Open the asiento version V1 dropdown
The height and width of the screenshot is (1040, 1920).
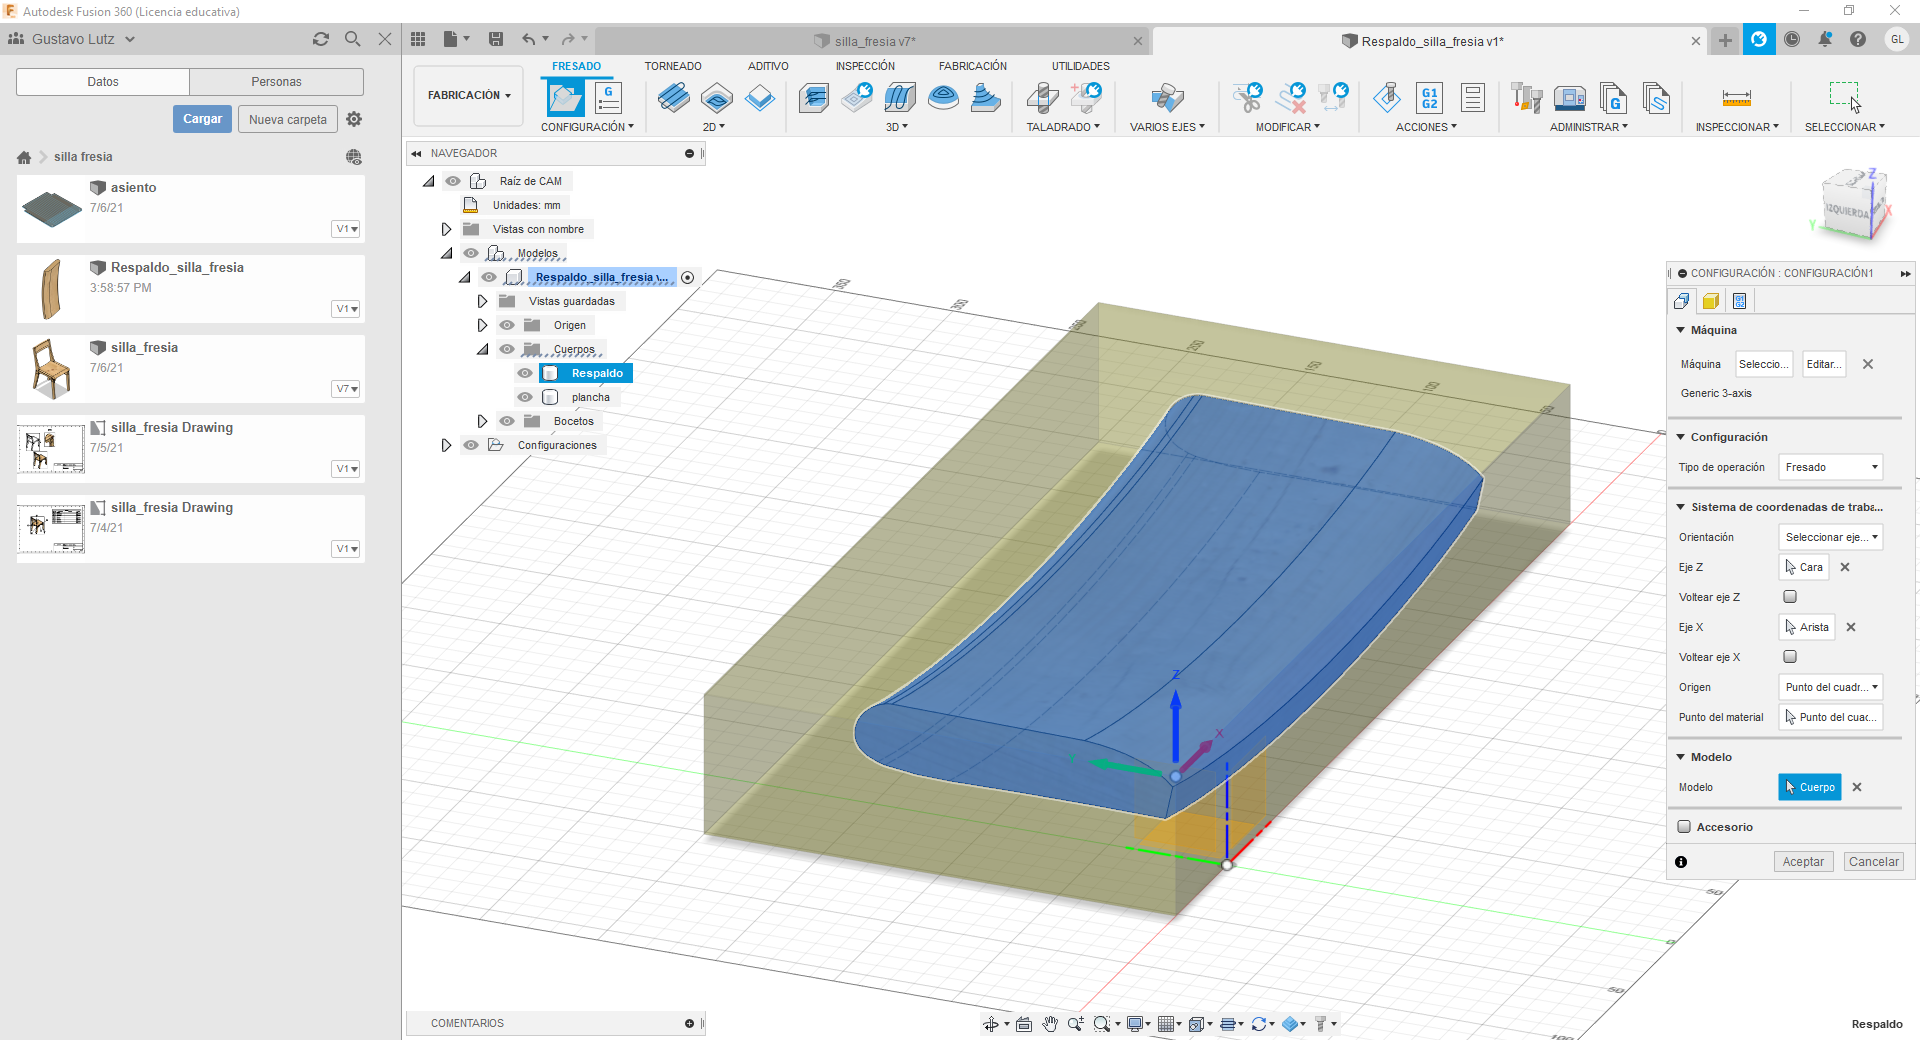pos(346,229)
